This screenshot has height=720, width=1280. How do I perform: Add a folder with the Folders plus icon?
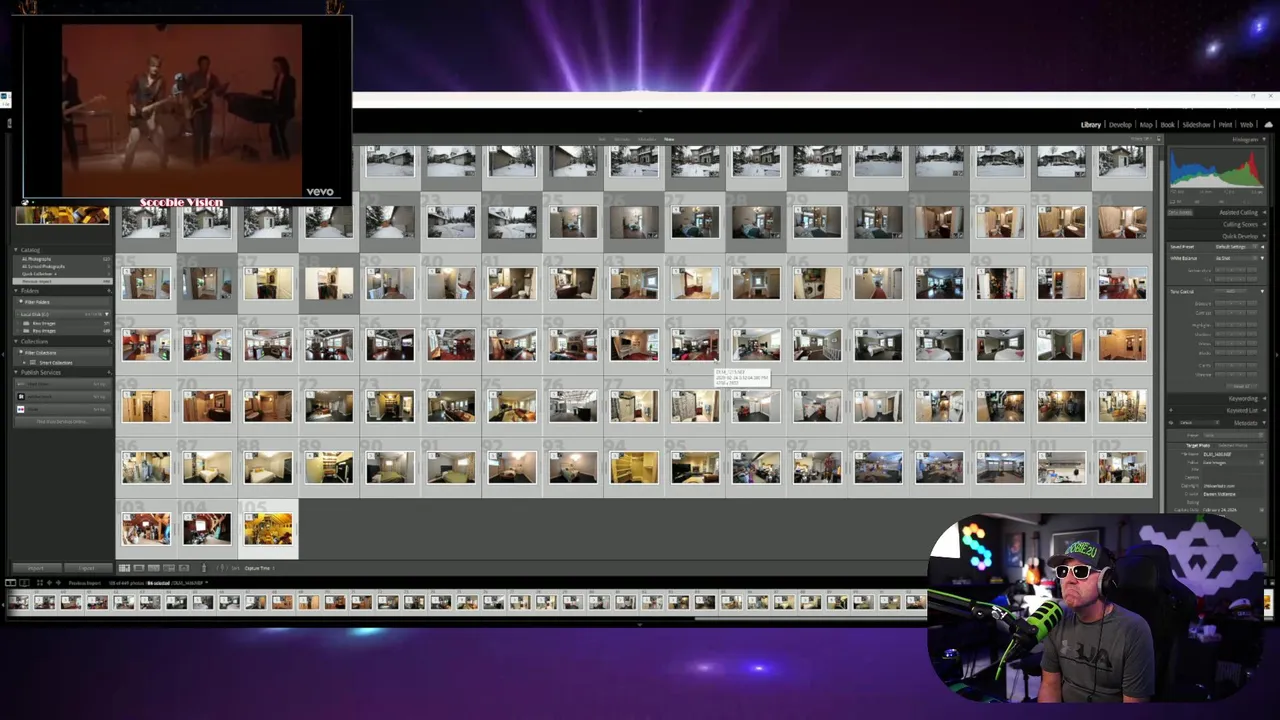107,291
